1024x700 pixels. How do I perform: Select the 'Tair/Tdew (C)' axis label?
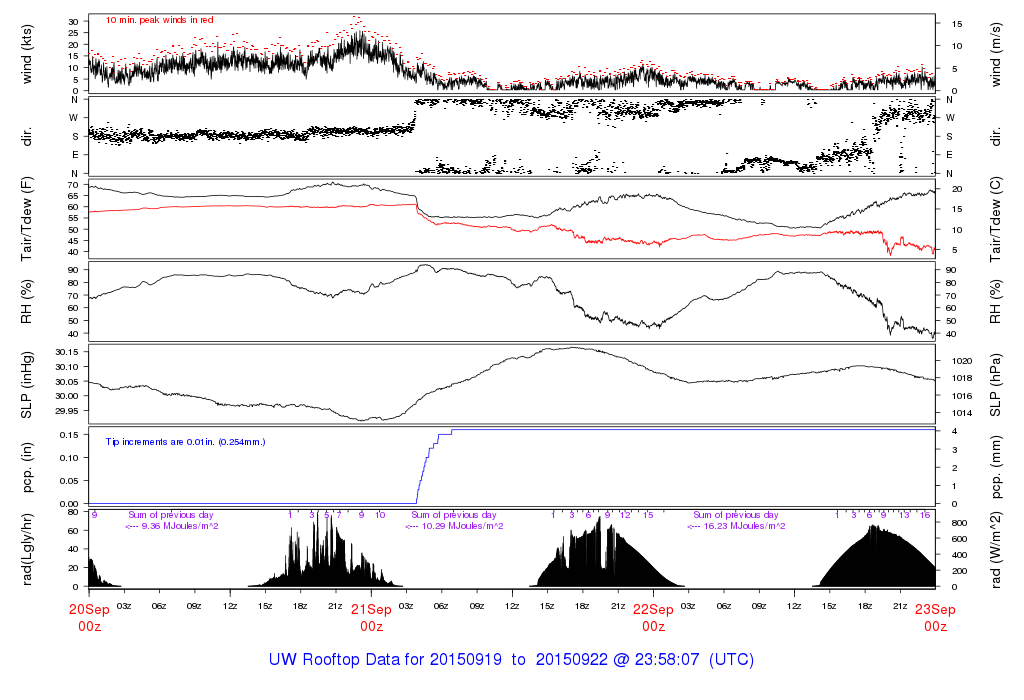click(x=997, y=220)
